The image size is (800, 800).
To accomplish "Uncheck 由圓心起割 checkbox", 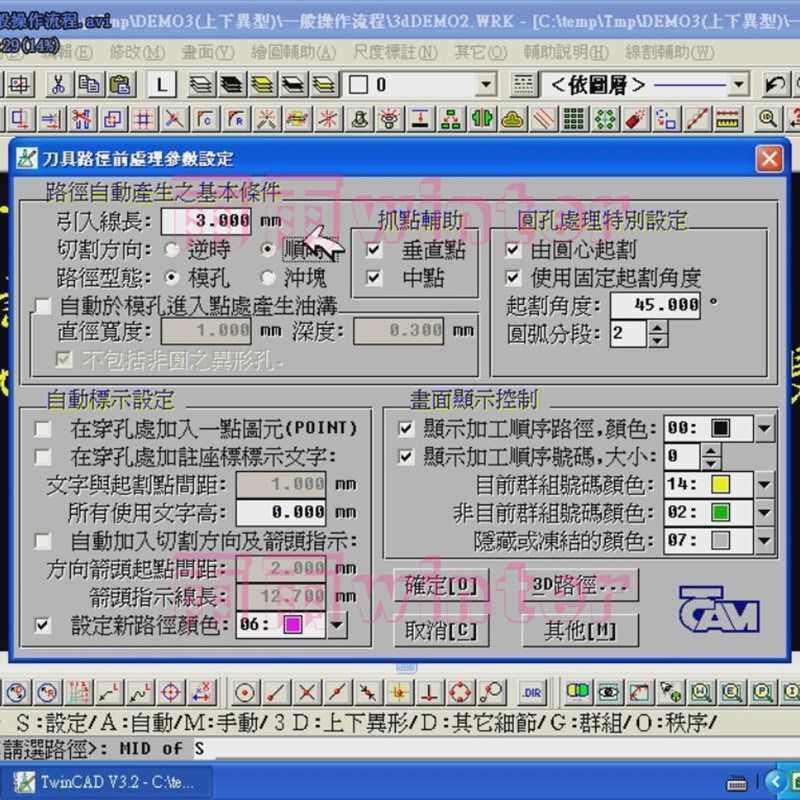I will point(513,249).
